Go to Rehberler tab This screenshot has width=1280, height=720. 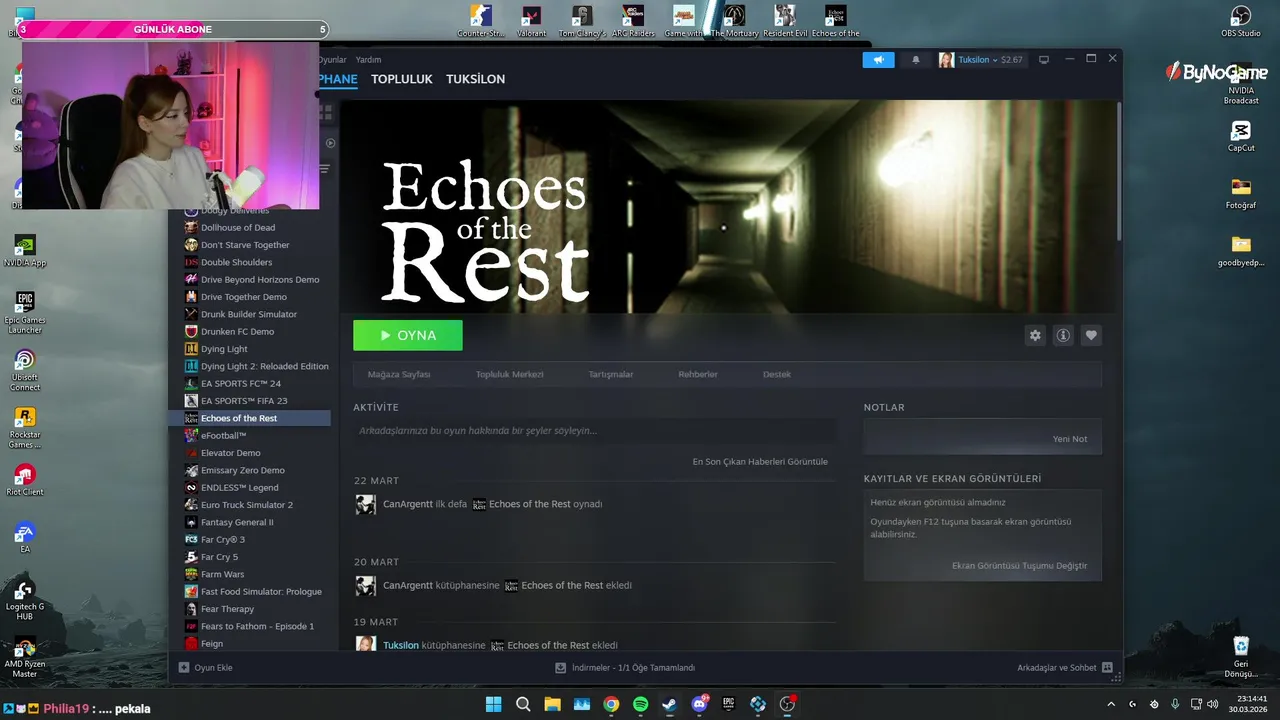tap(698, 374)
